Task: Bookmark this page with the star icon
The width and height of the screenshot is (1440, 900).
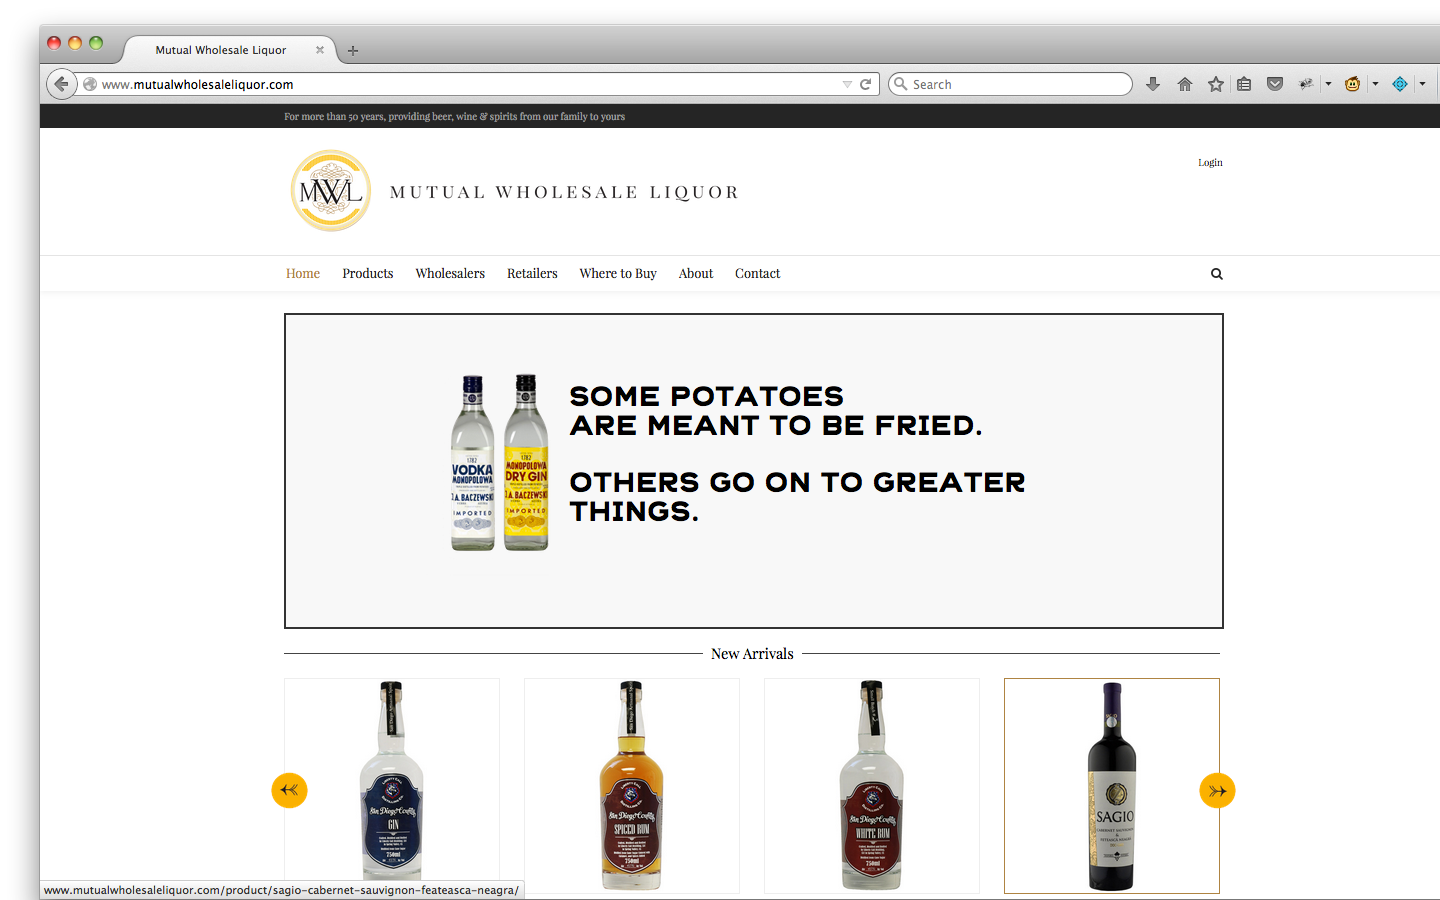Action: (x=1216, y=84)
